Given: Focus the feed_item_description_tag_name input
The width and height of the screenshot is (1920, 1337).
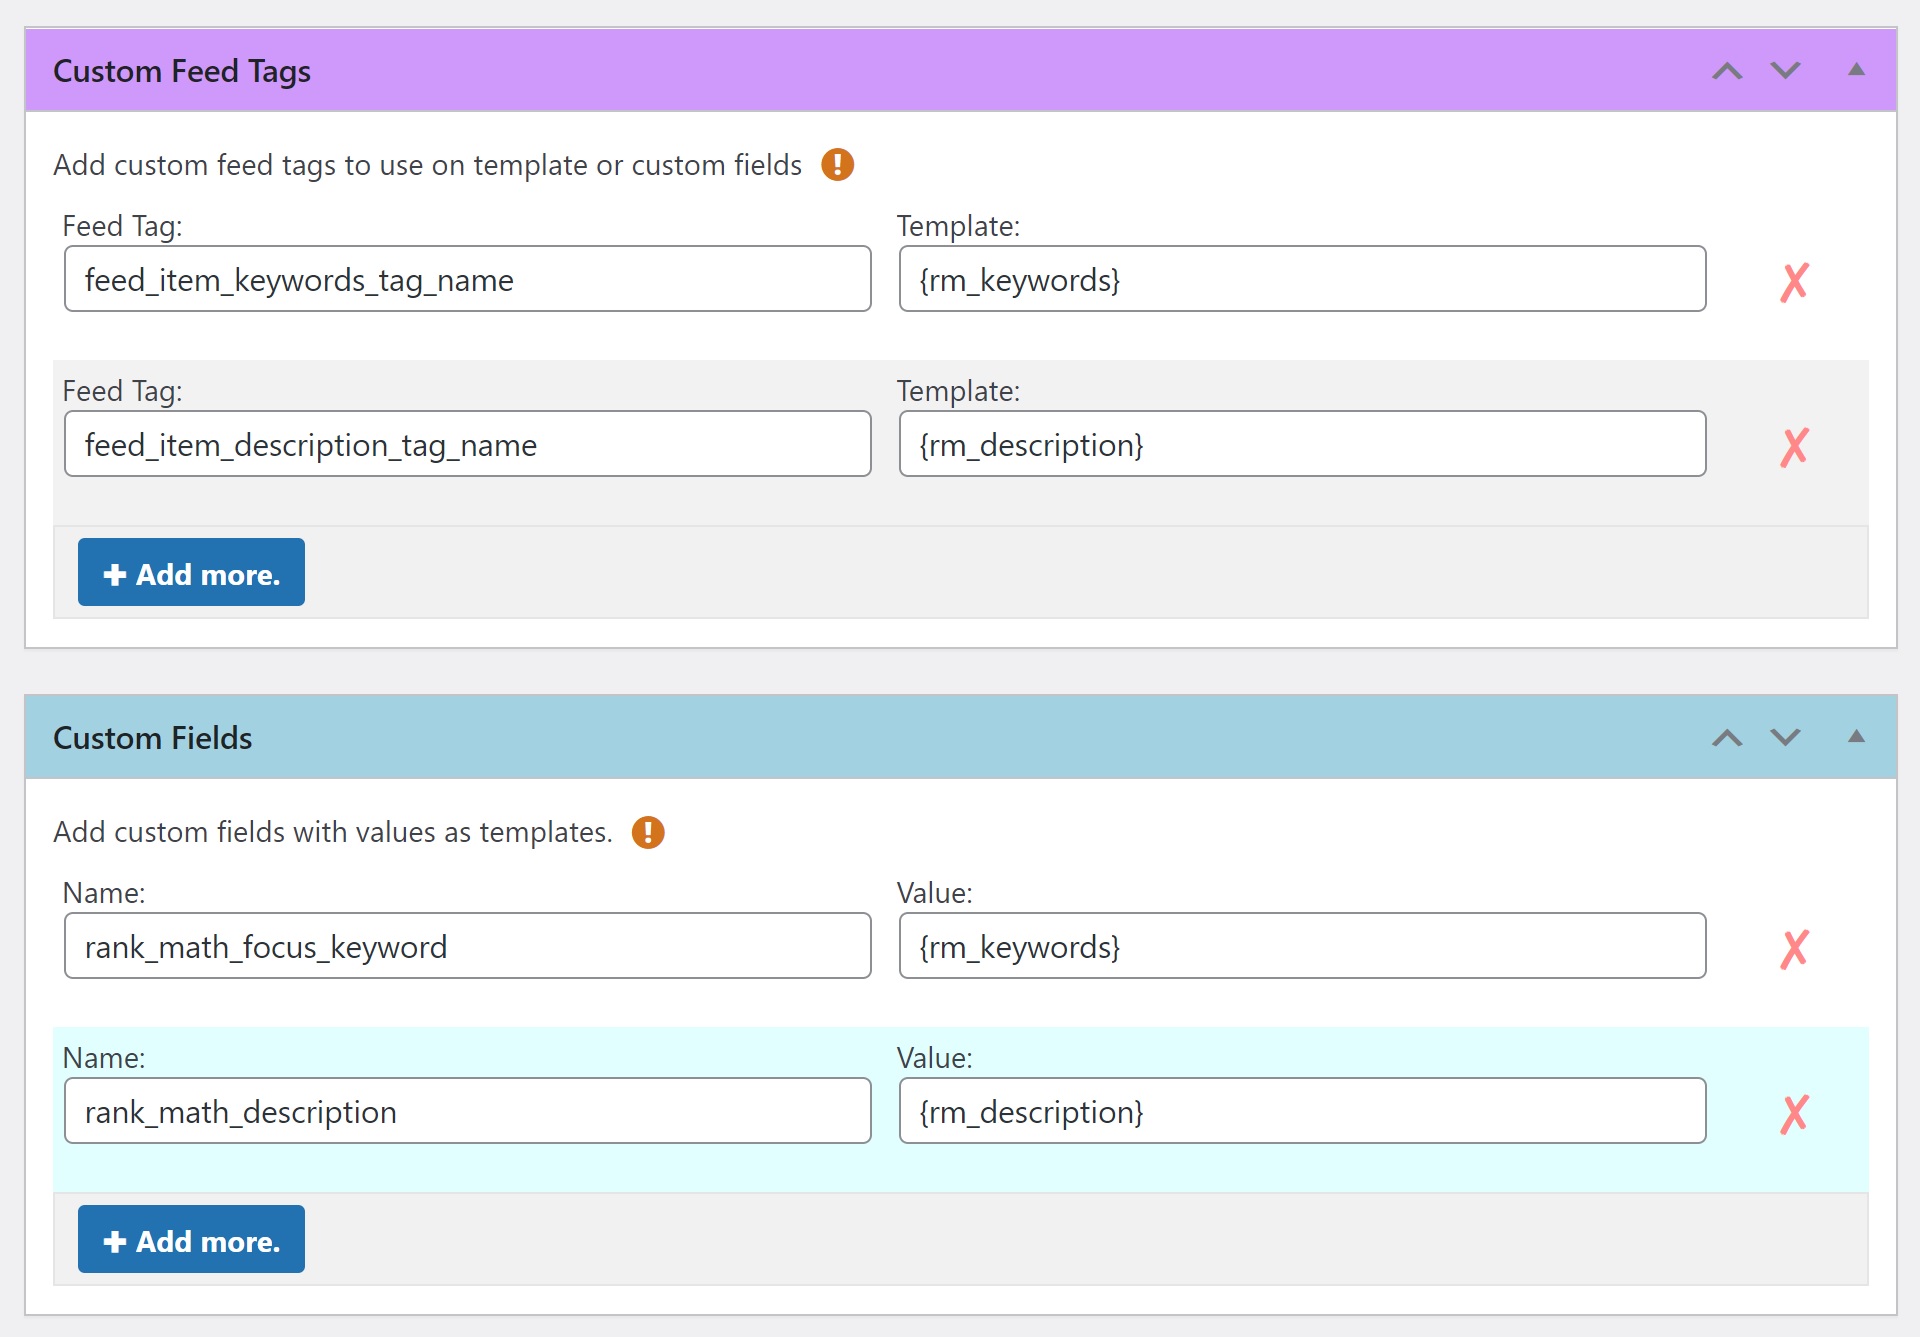Looking at the screenshot, I should tap(467, 445).
